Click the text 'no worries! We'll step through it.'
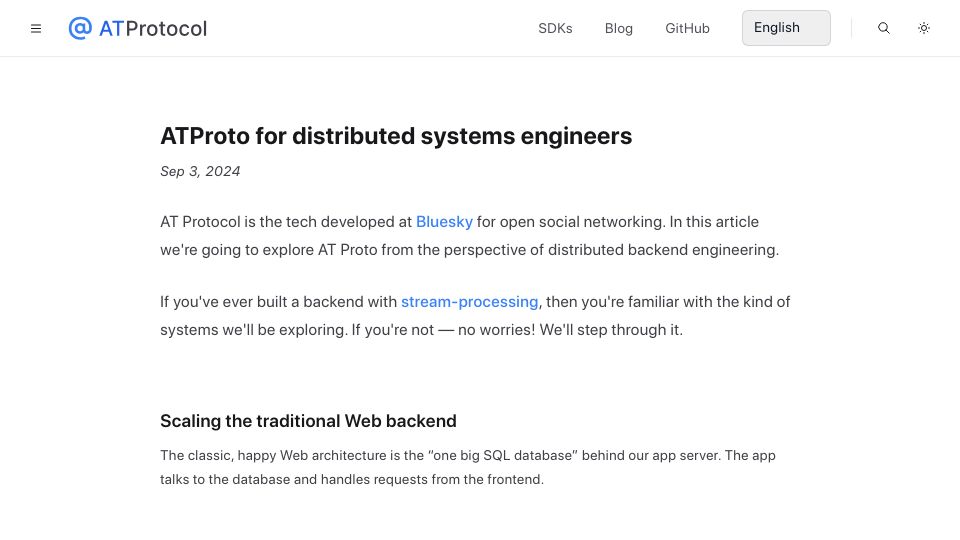This screenshot has height=540, width=960. coord(570,330)
